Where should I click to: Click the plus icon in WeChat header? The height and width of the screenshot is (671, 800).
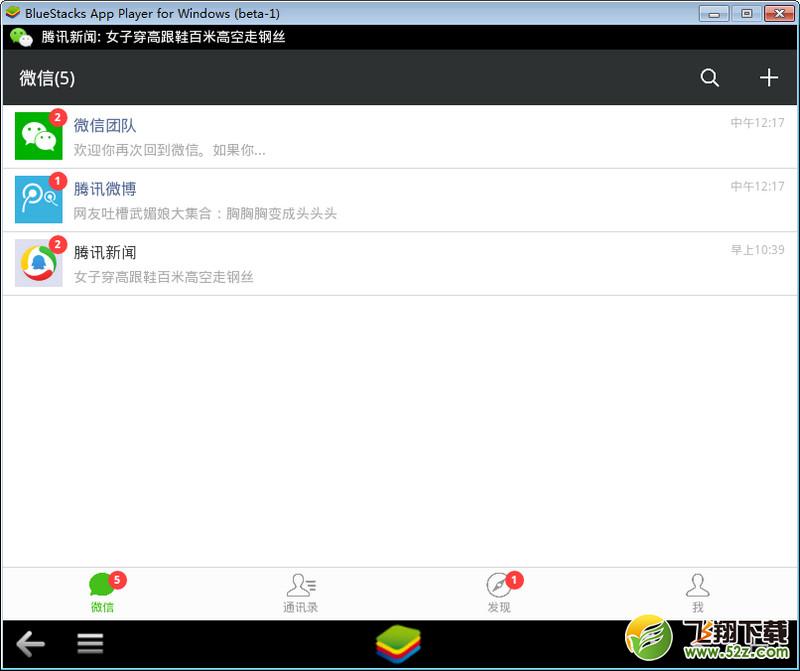click(x=768, y=78)
